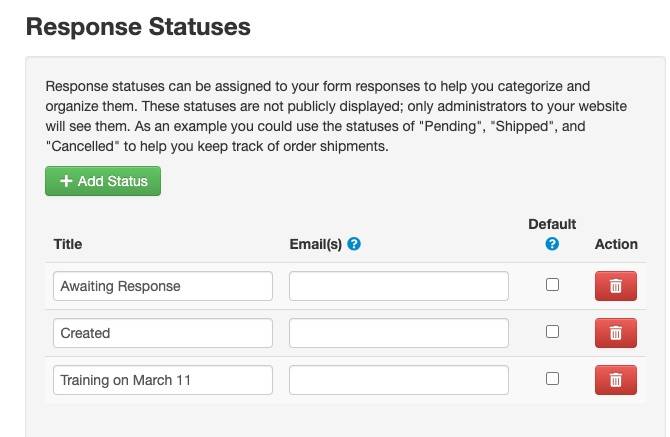Click the Default column header text
This screenshot has width=670, height=437.
click(x=552, y=224)
